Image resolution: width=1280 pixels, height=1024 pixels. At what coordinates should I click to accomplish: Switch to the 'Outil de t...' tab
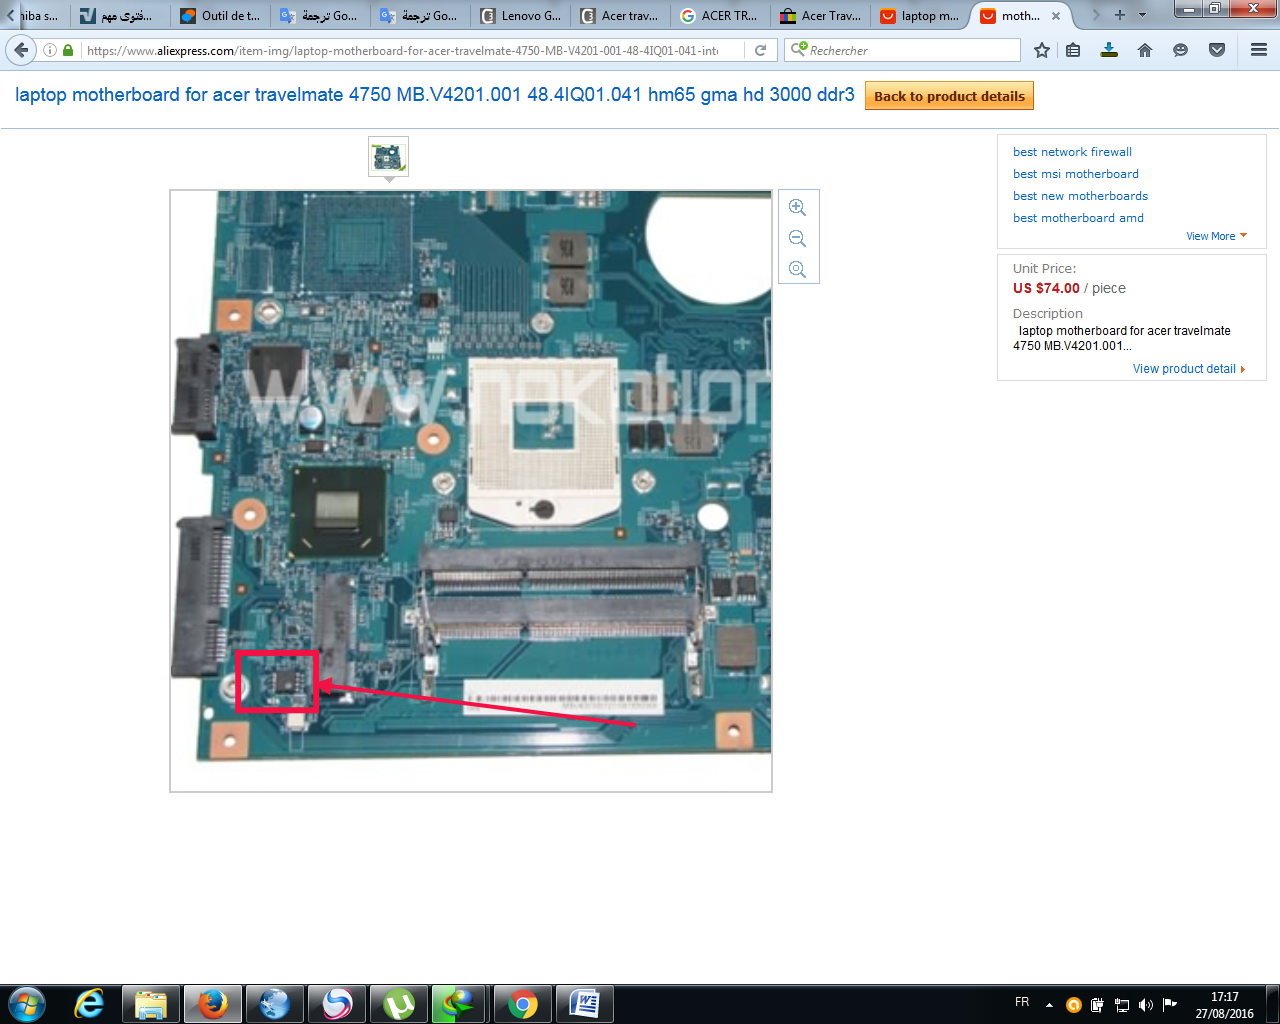219,16
